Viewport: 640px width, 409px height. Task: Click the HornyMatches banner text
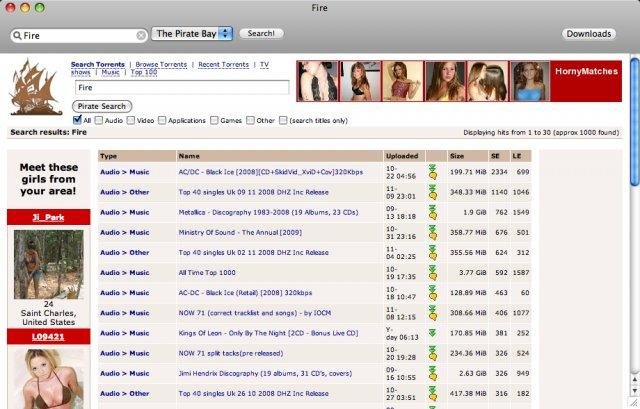point(586,71)
